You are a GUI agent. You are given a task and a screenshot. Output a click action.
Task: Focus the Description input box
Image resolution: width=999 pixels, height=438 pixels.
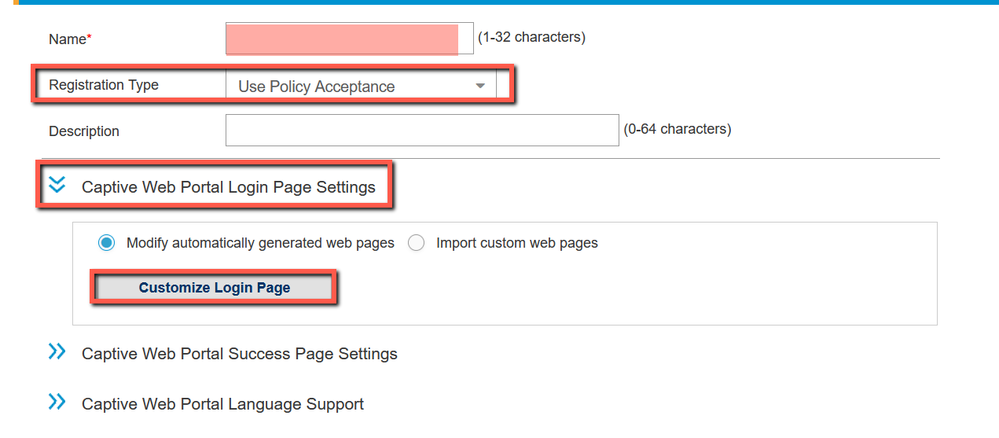(422, 130)
